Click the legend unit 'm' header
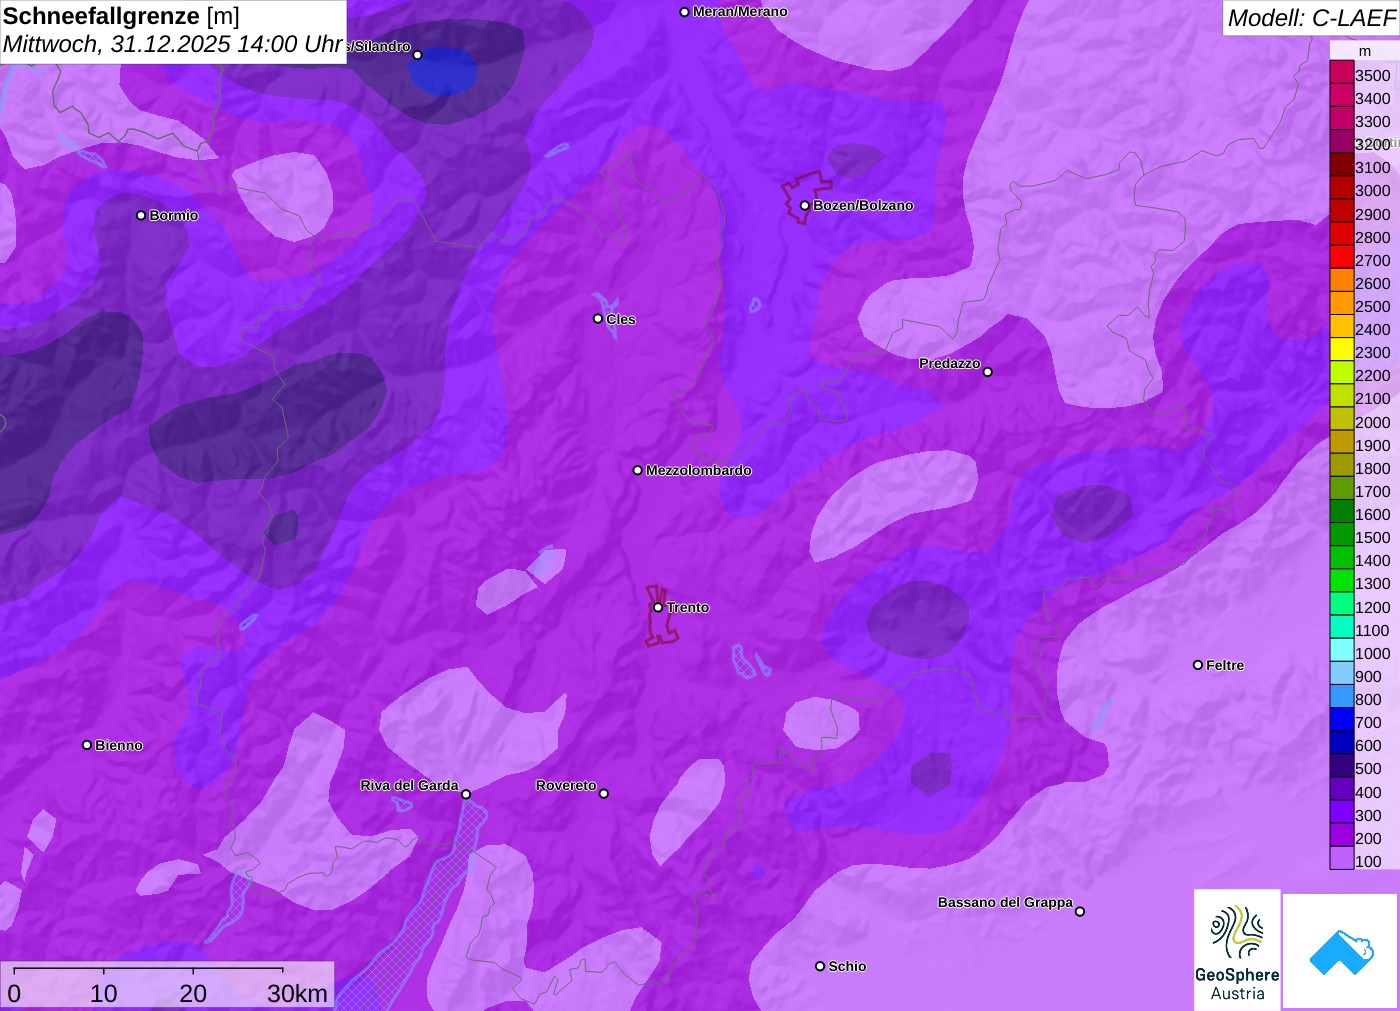This screenshot has width=1400, height=1011. point(1365,51)
